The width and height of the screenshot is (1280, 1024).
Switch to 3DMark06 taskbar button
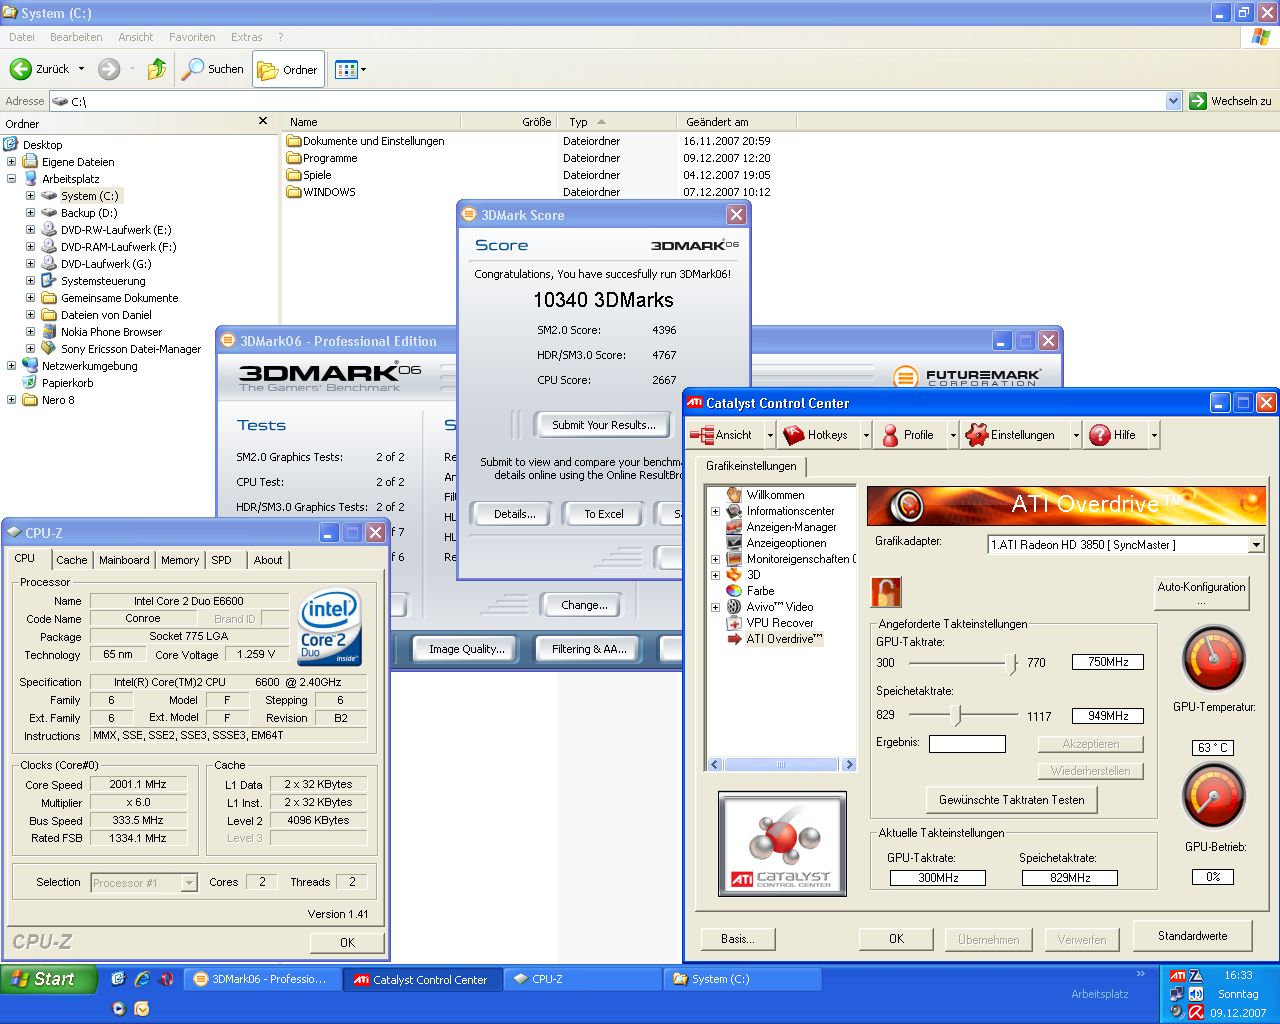[261, 979]
